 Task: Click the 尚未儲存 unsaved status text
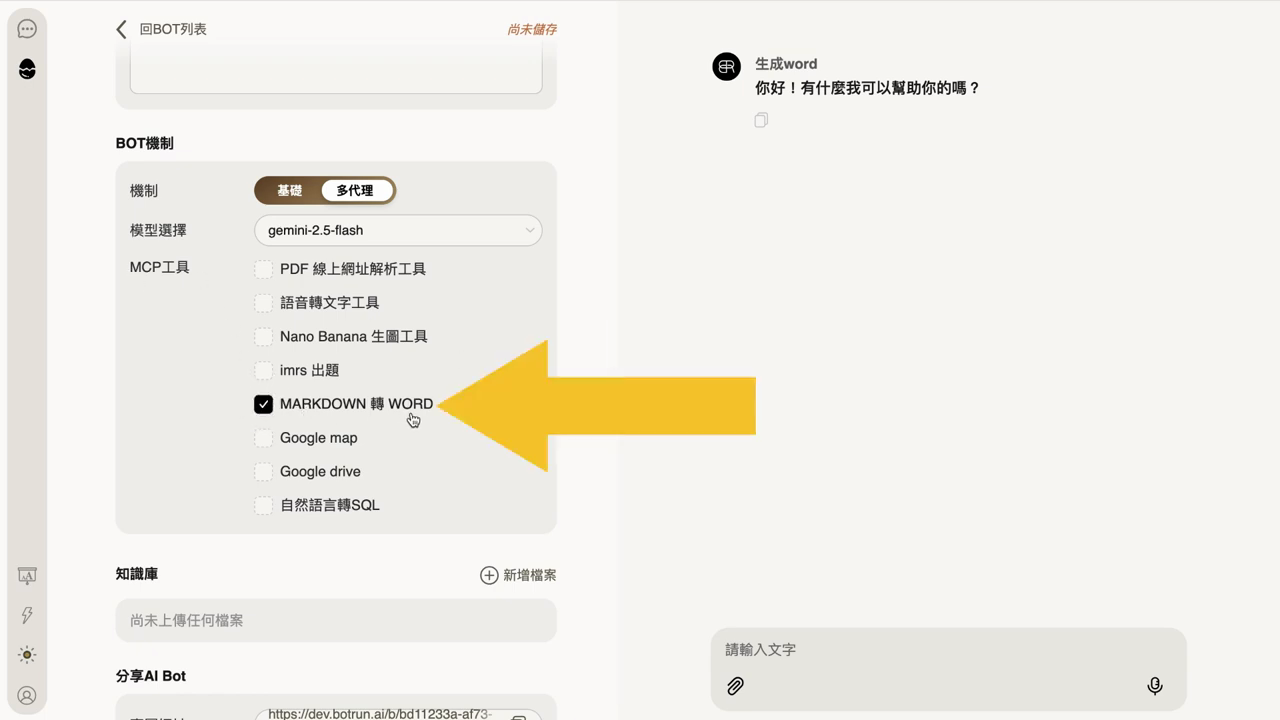[x=532, y=30]
